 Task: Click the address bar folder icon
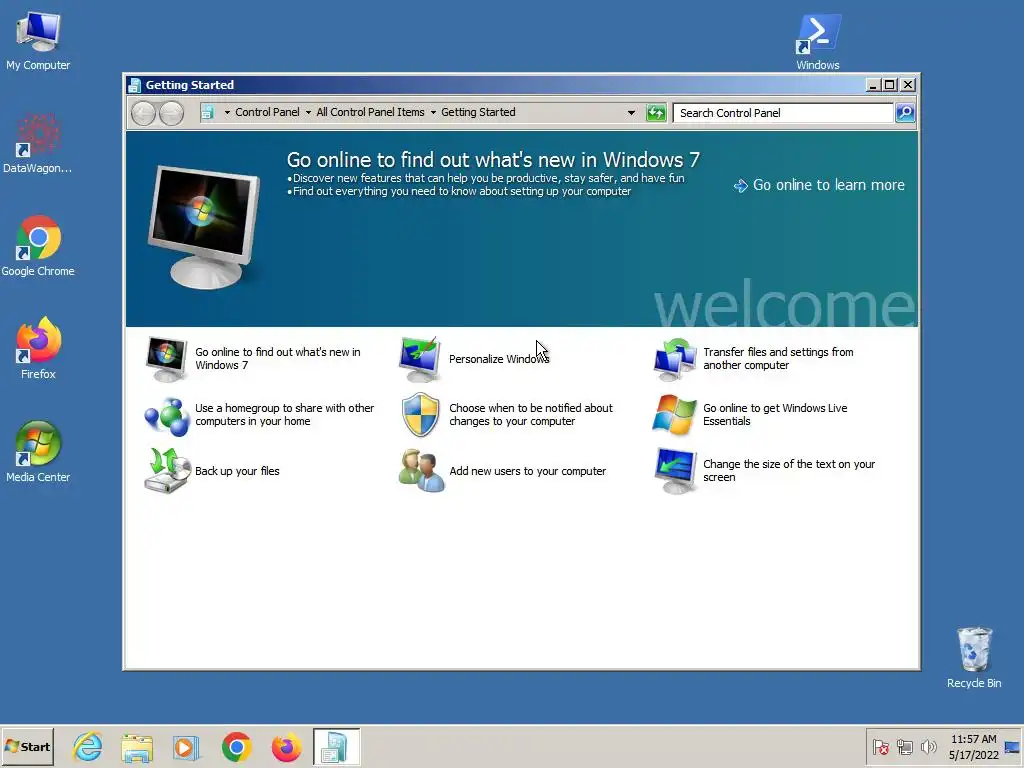pos(207,113)
